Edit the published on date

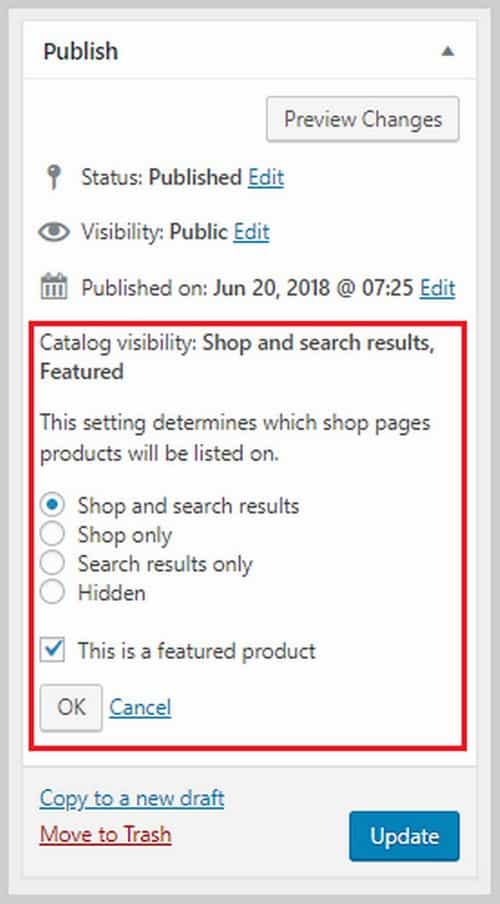(x=437, y=287)
